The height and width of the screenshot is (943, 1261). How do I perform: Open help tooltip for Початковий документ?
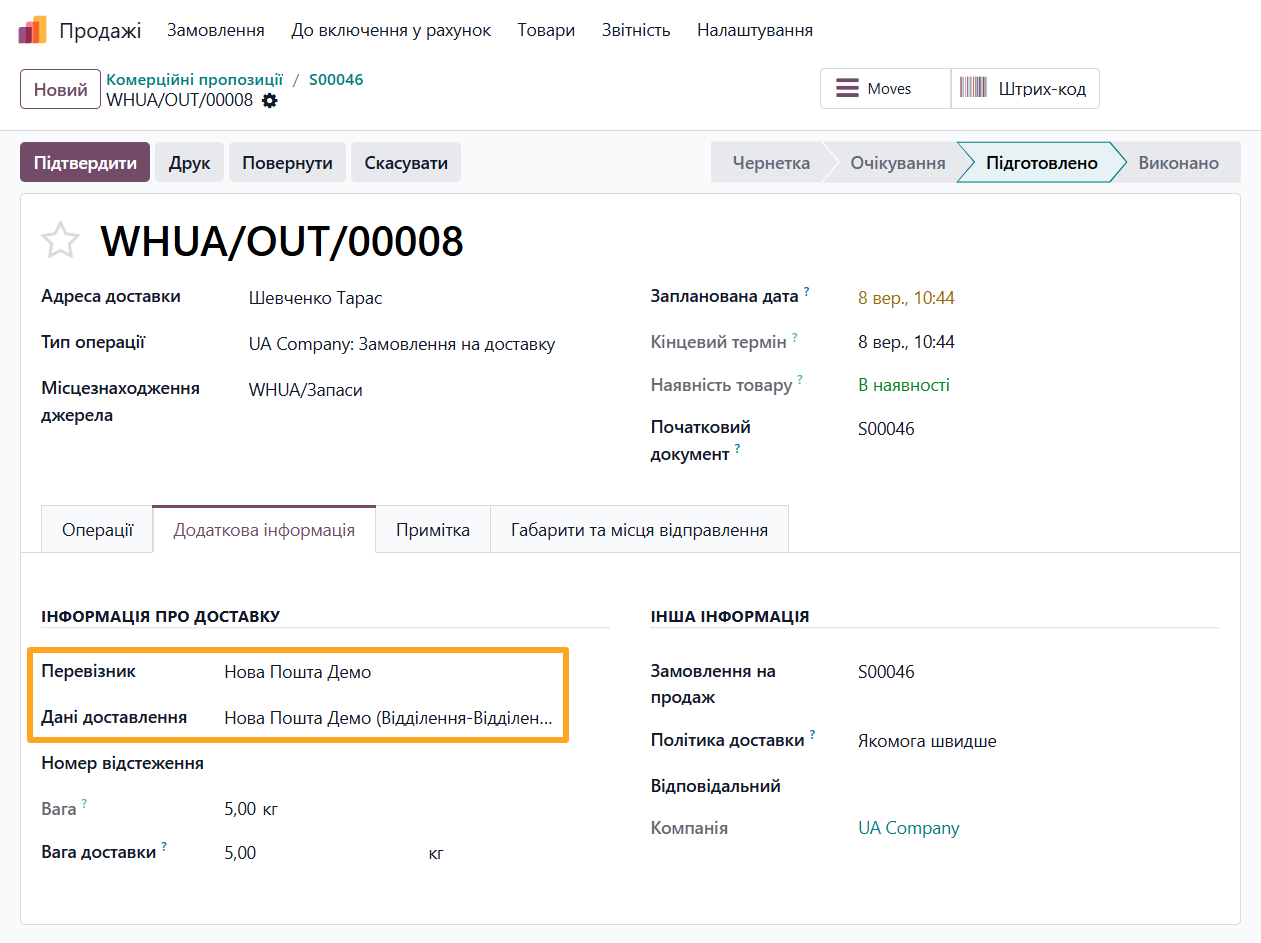(737, 449)
